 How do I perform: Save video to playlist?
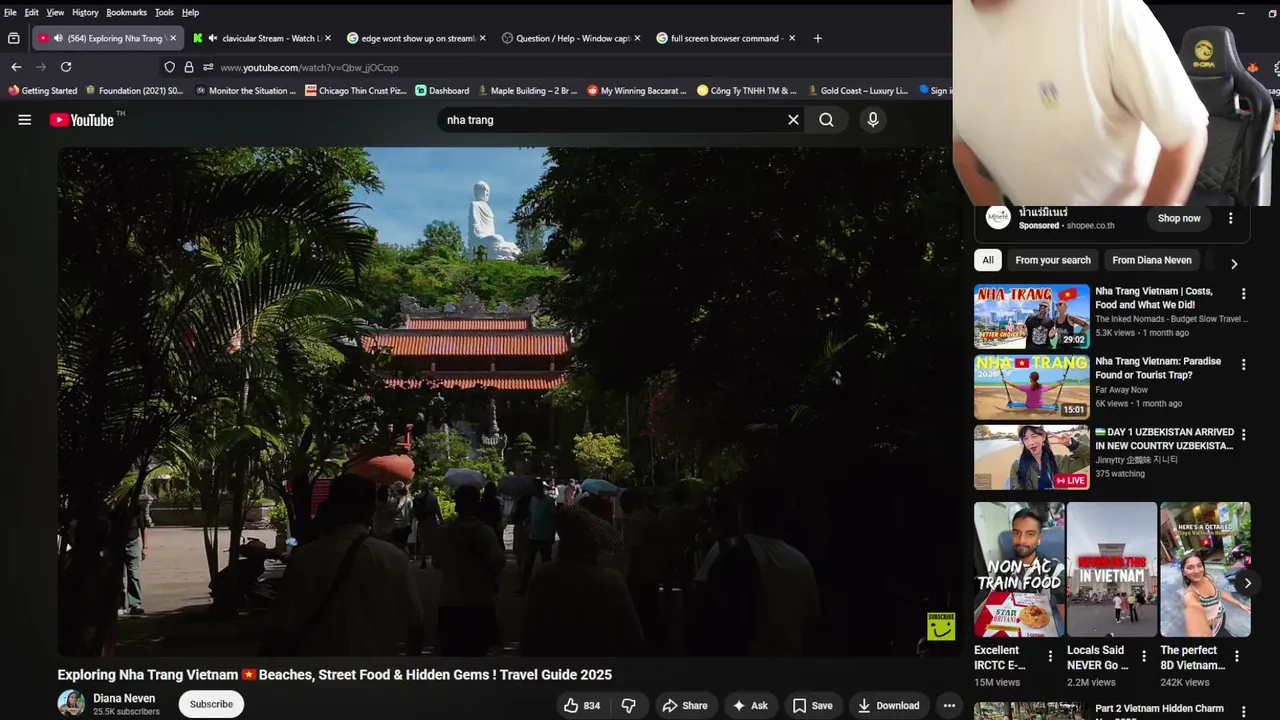point(812,705)
